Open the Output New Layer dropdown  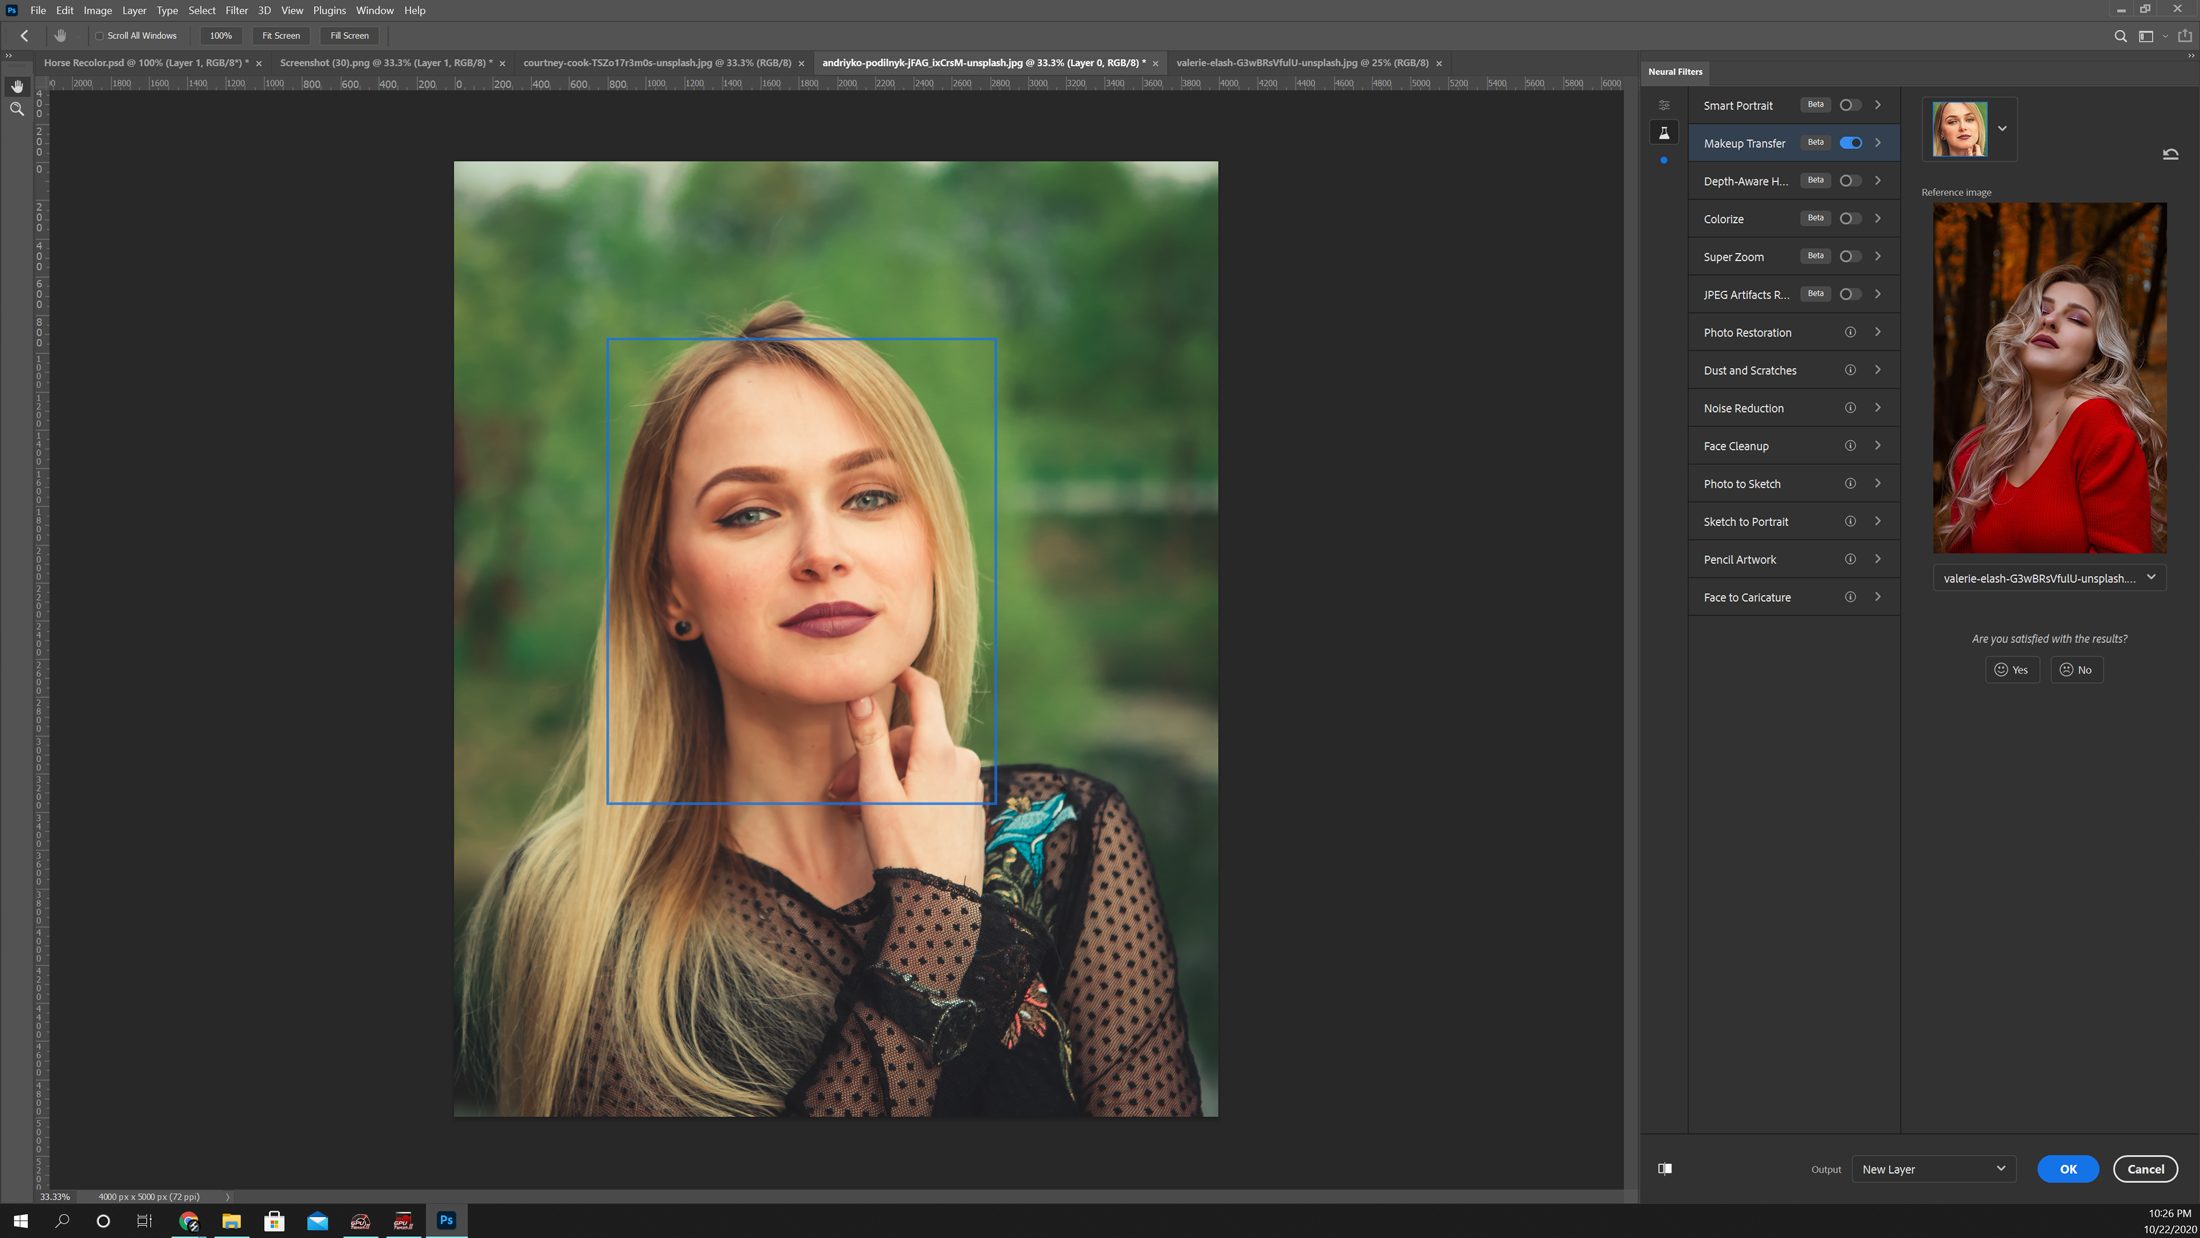click(1933, 1169)
